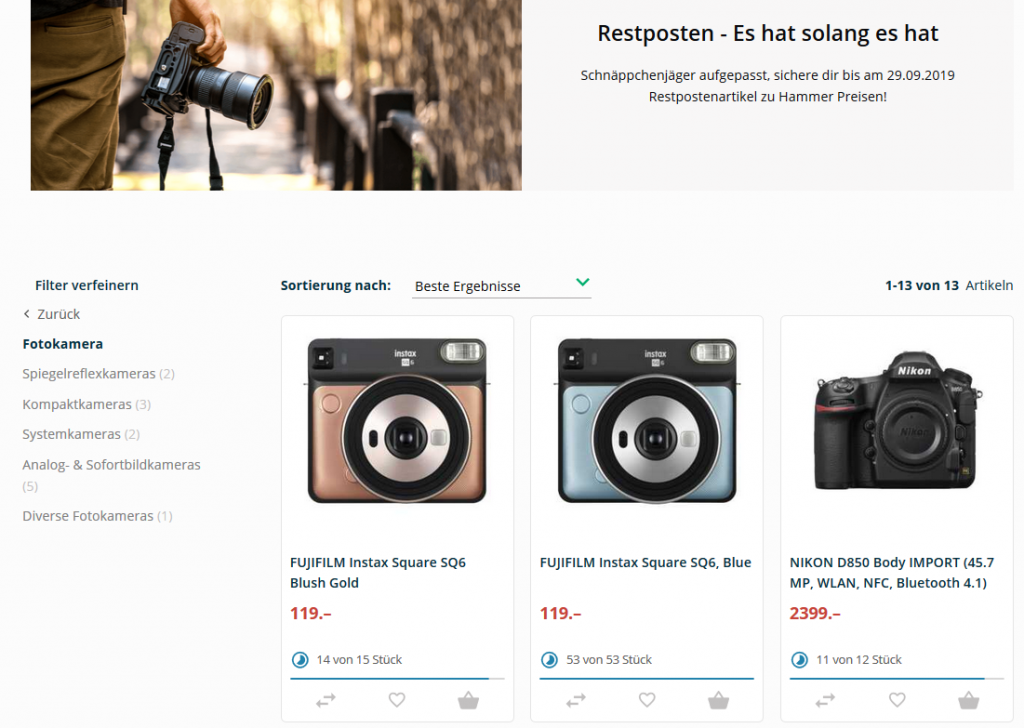The image size is (1024, 728).
Task: Add Nikon D850 Body to shopping basket
Action: tap(968, 700)
